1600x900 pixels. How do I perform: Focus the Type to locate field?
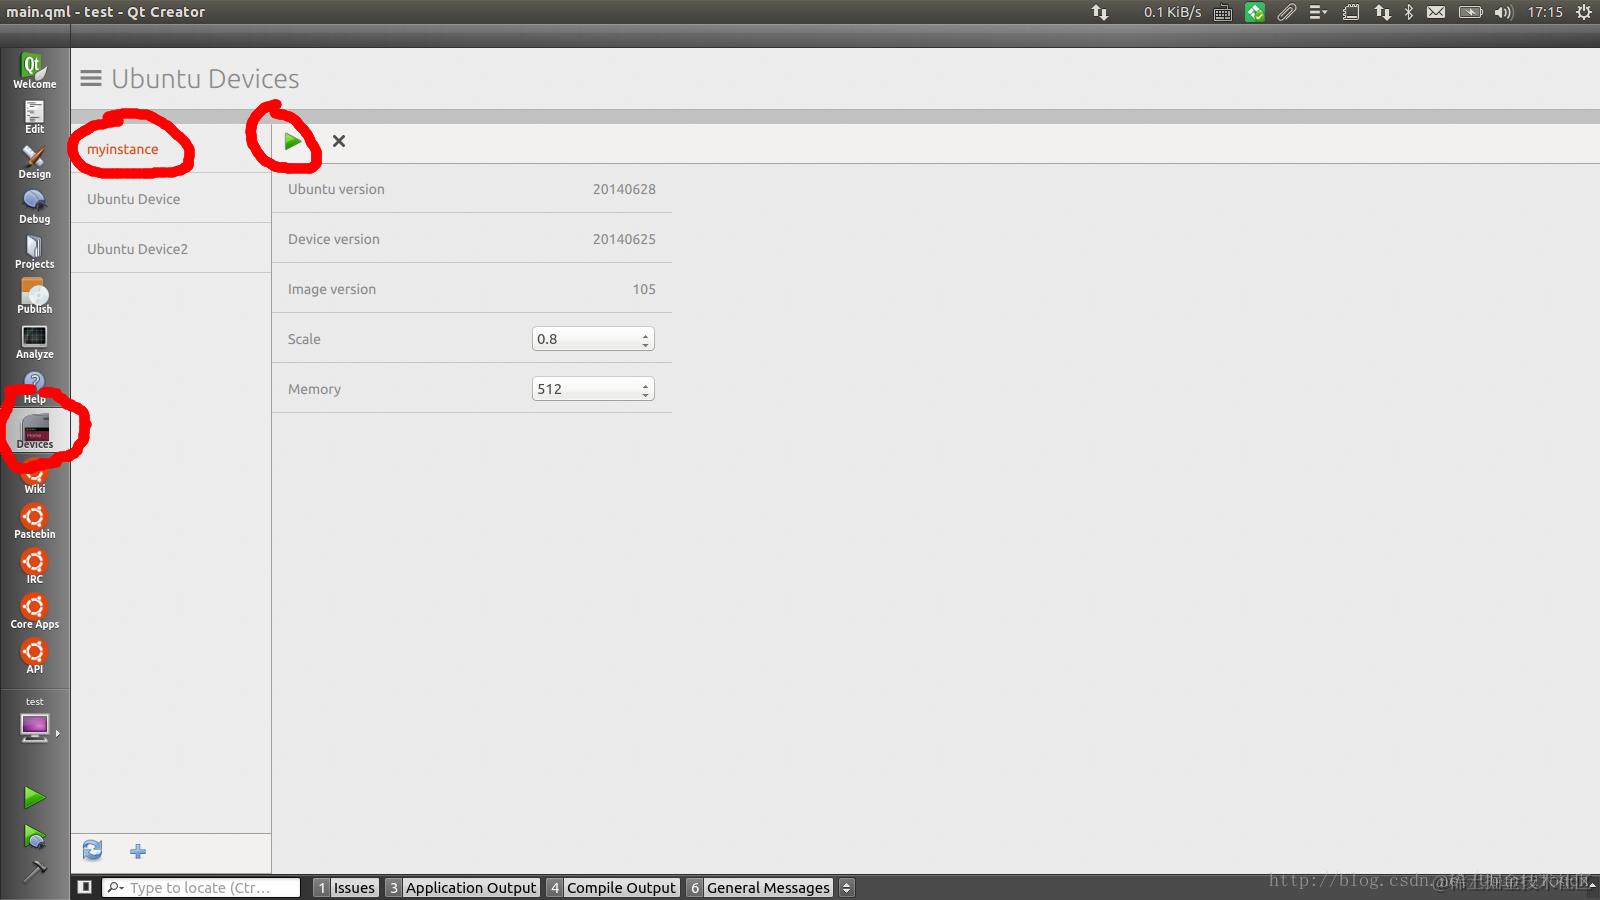pyautogui.click(x=201, y=887)
